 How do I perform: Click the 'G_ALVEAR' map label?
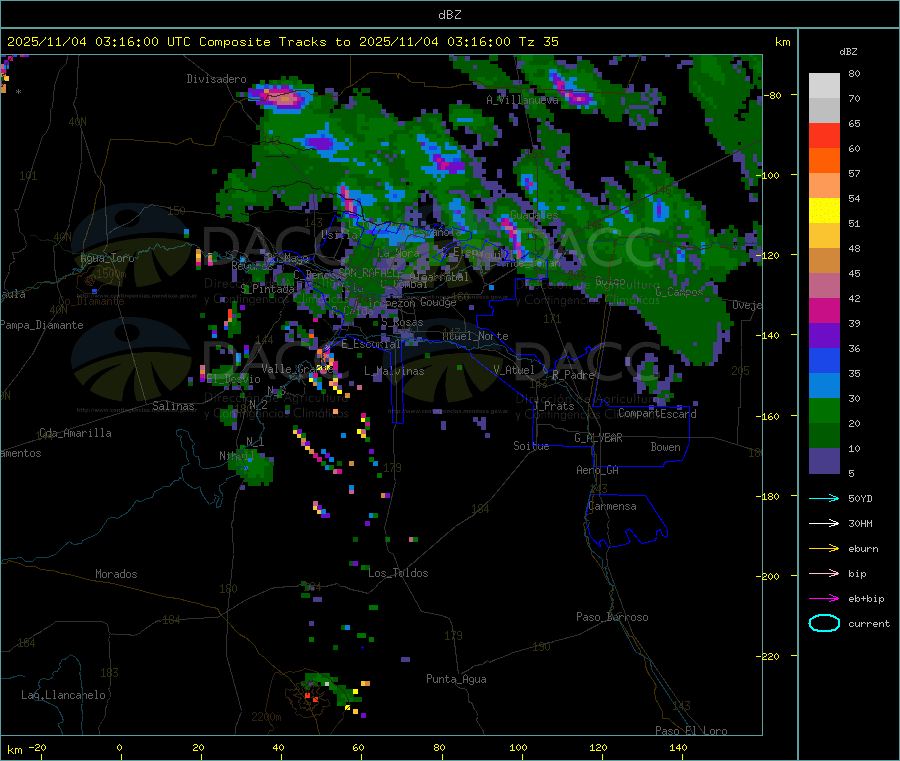pyautogui.click(x=598, y=438)
